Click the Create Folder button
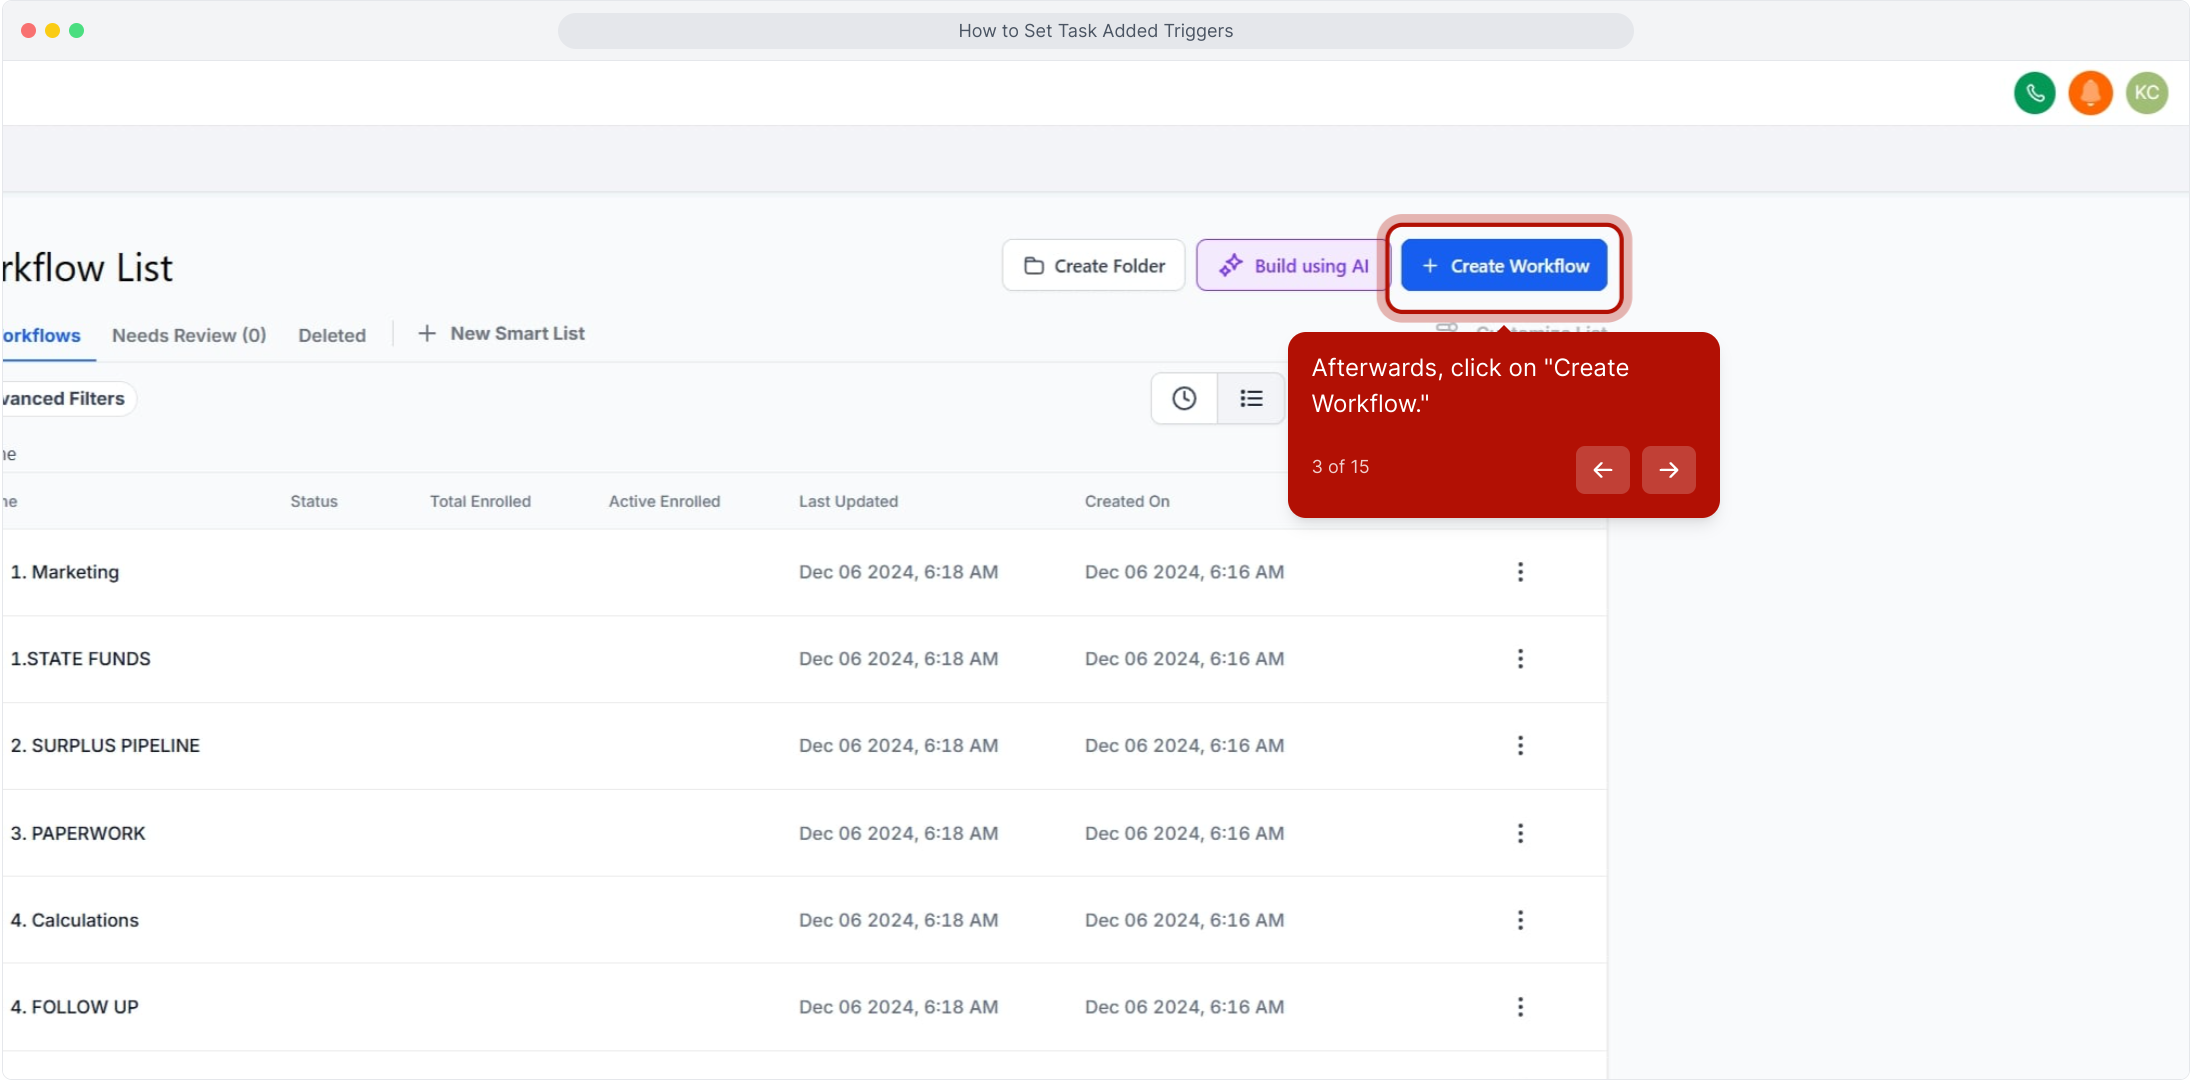The width and height of the screenshot is (2192, 1080). (1094, 266)
